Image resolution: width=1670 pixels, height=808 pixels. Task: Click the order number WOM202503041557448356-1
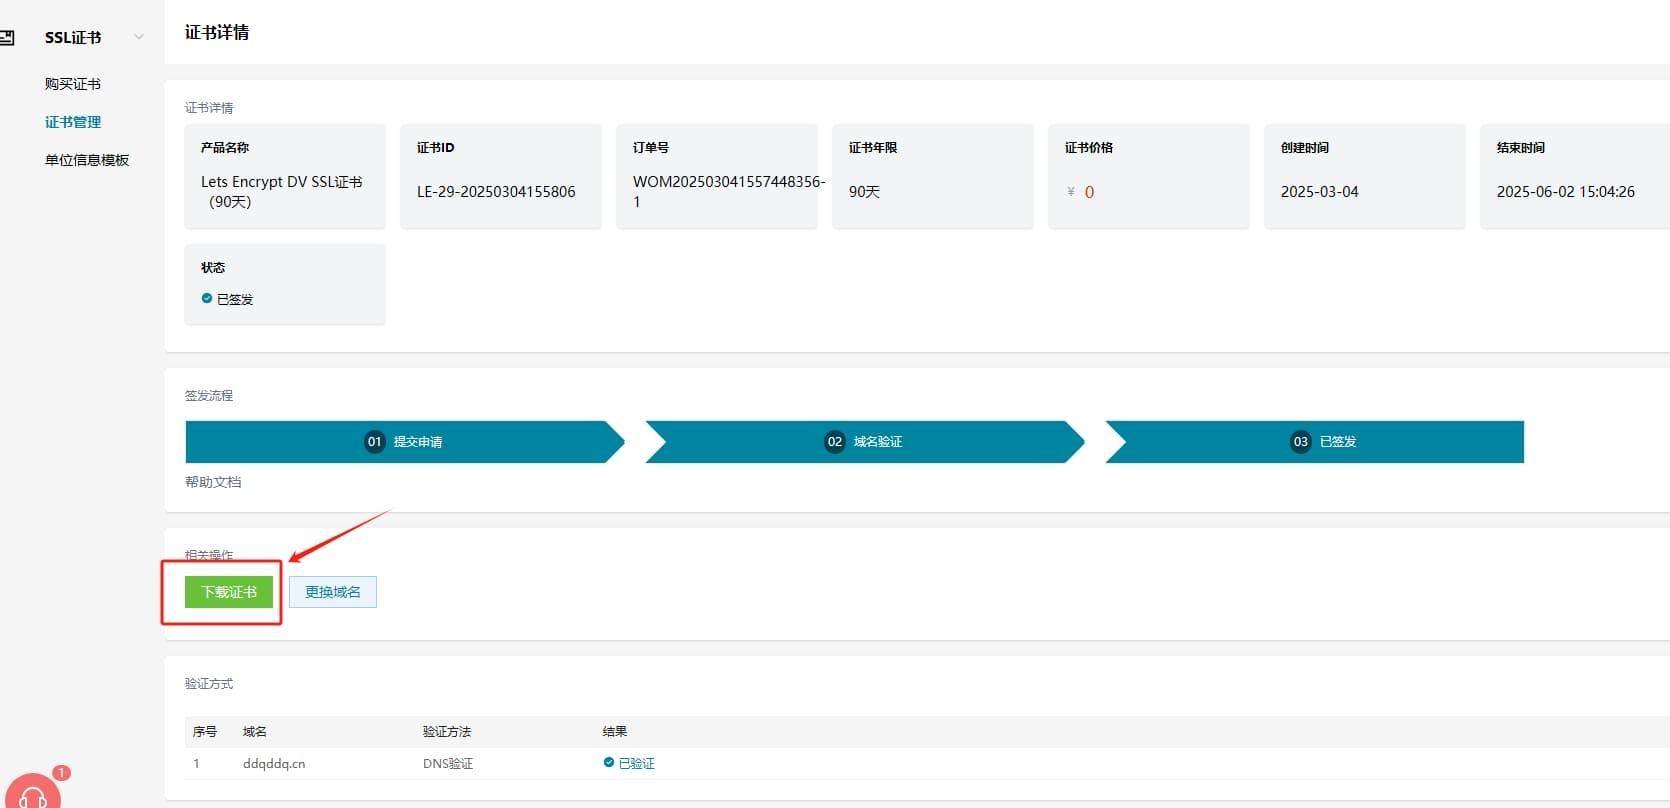[x=728, y=191]
